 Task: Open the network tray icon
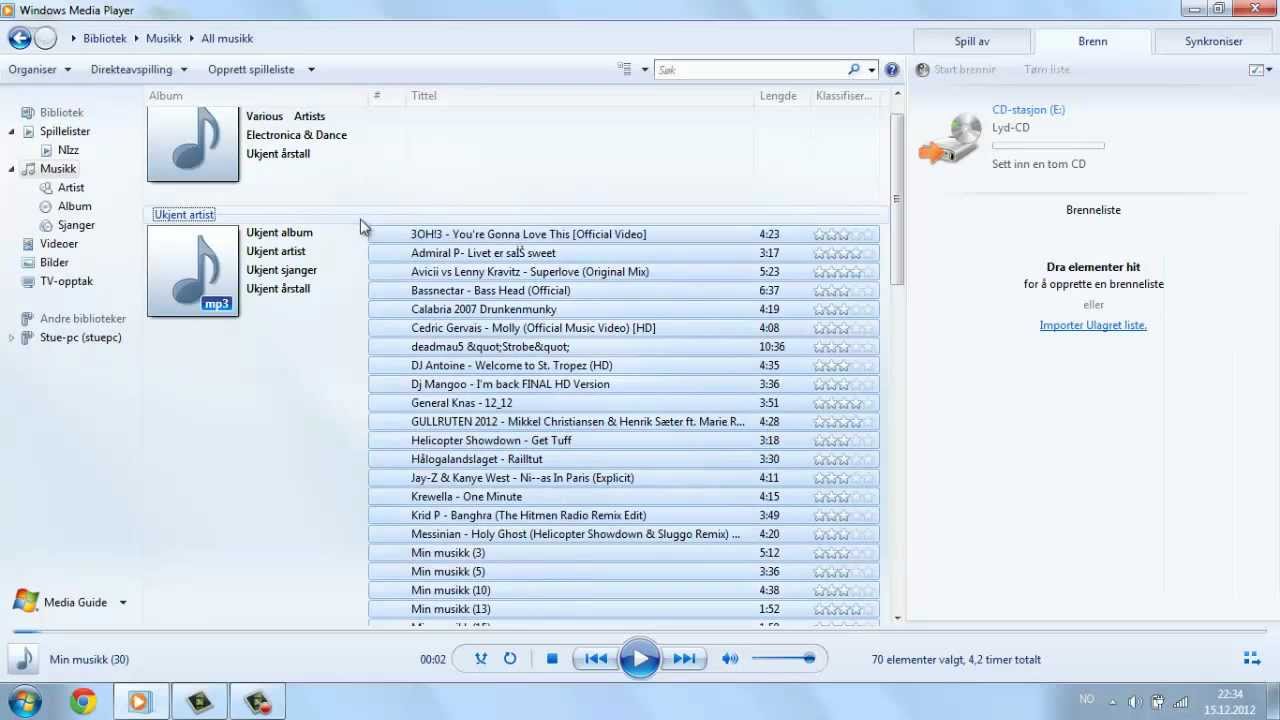point(1181,701)
